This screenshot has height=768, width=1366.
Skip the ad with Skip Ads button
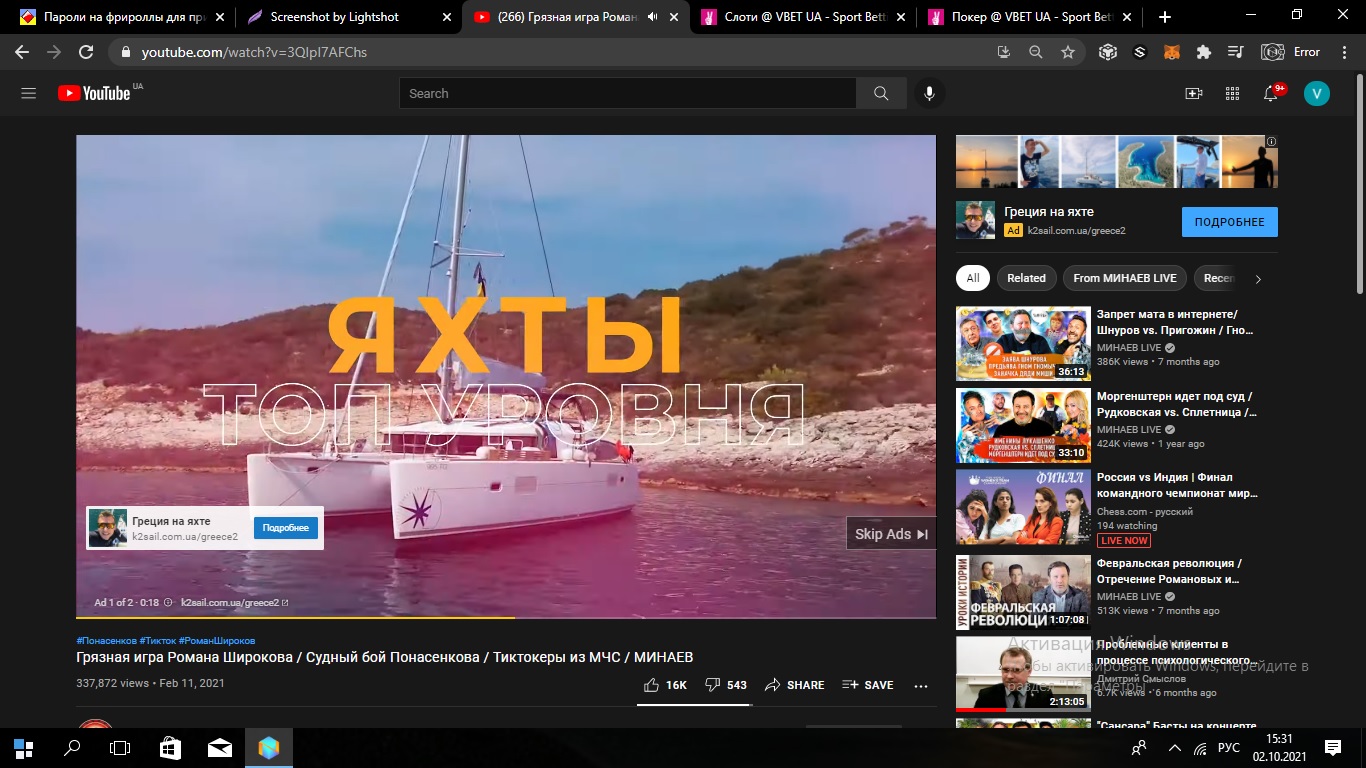pos(891,534)
